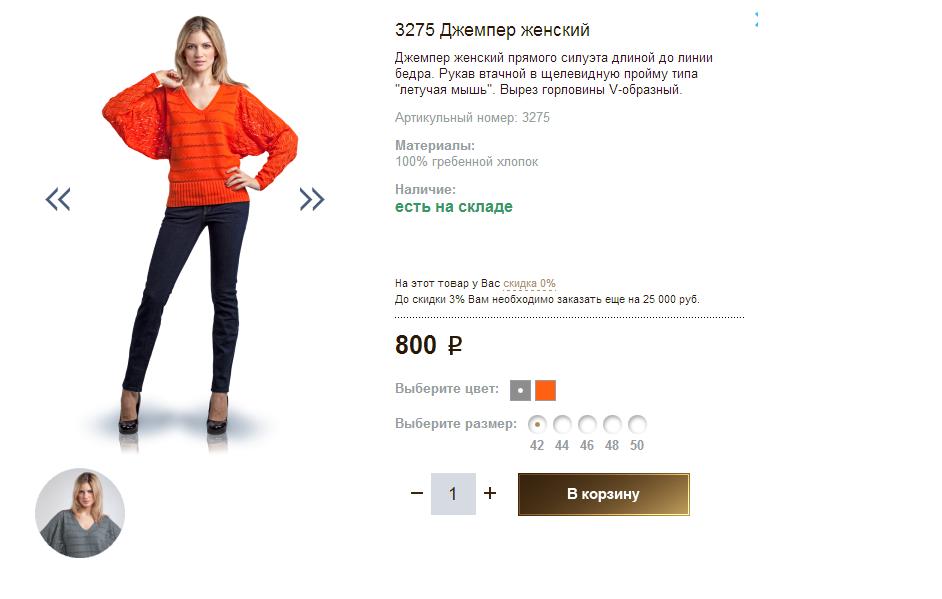Decrease quantity with the minus sign
This screenshot has width=942, height=599.
tap(417, 493)
